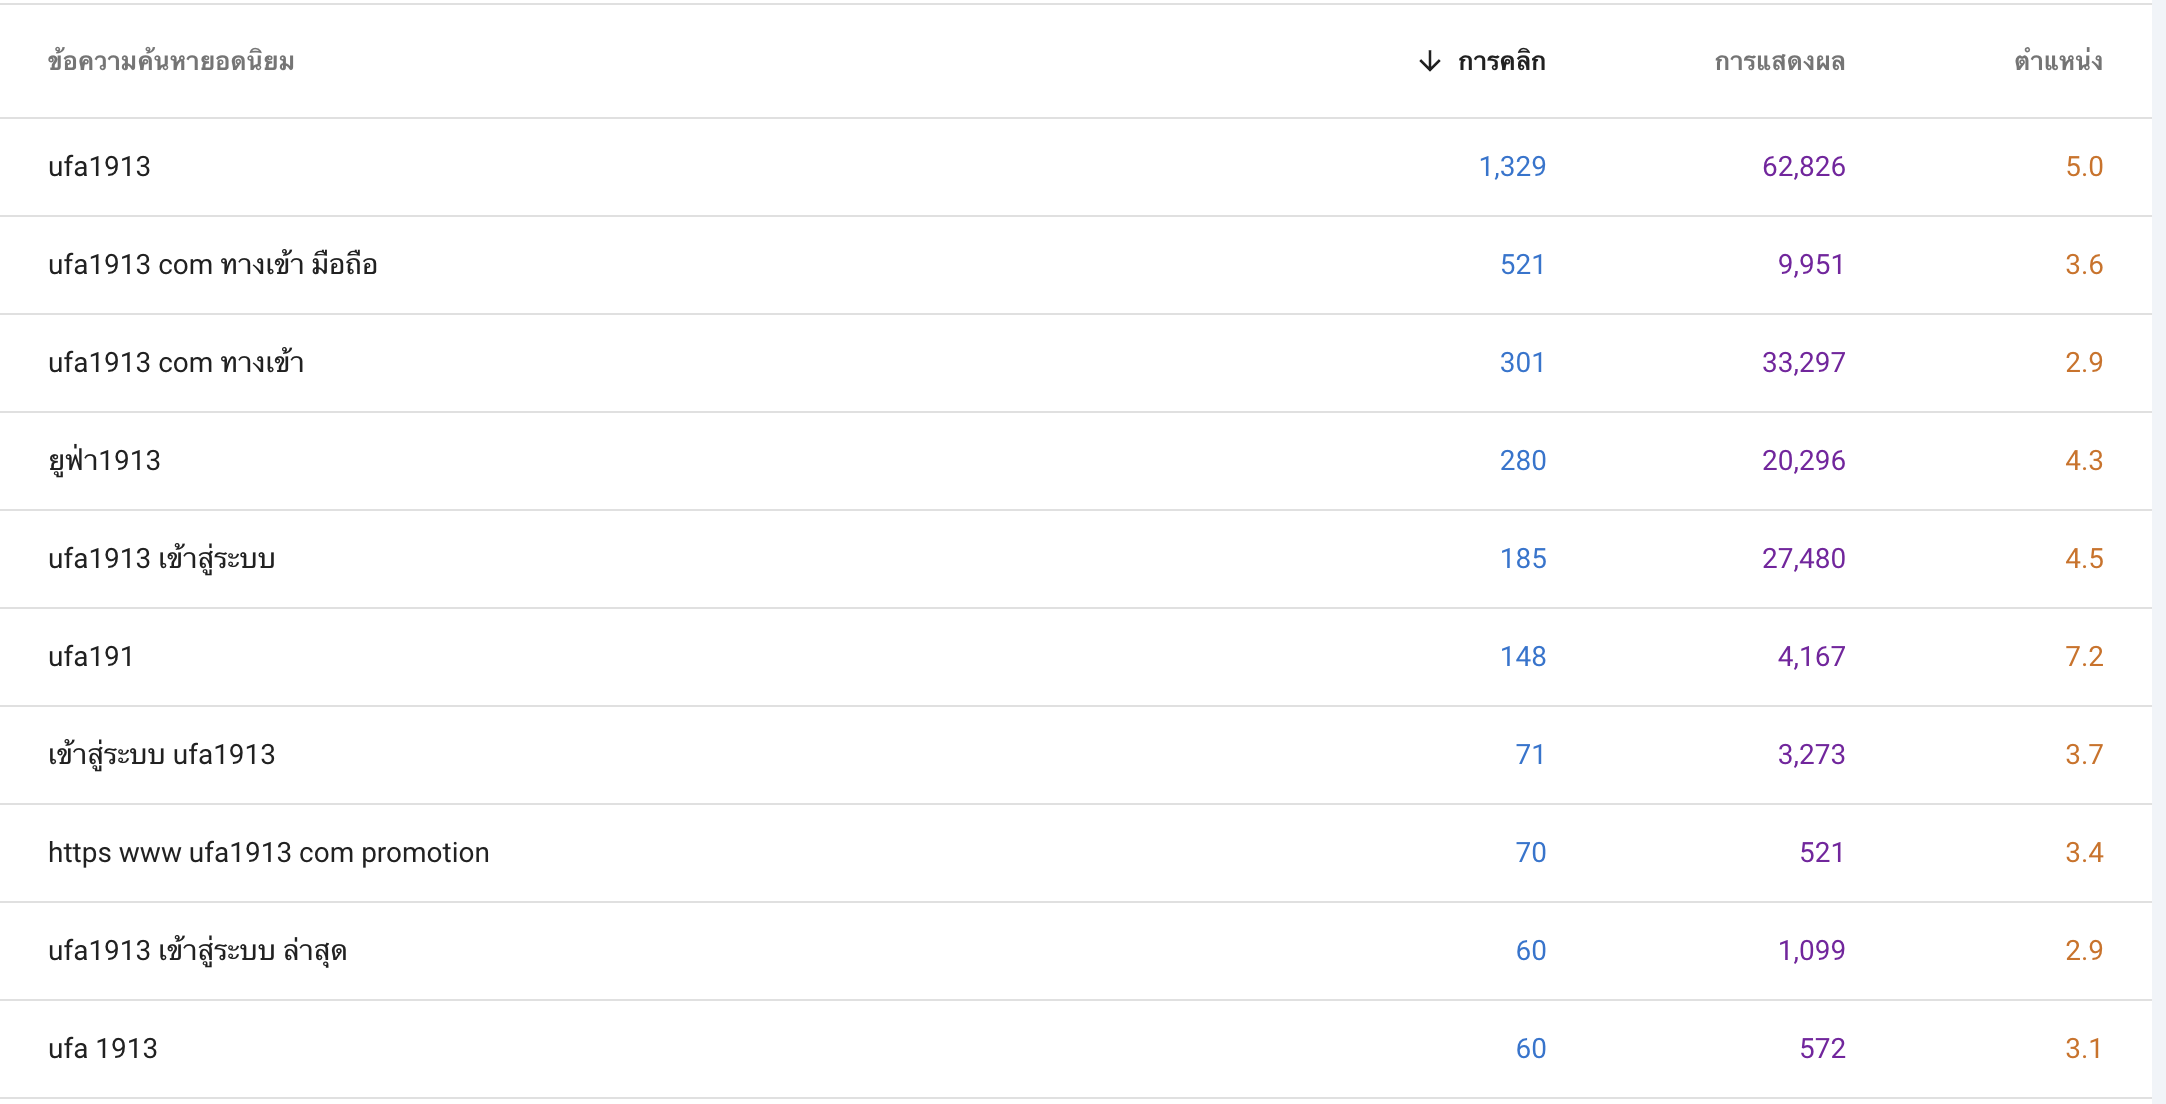Click the sort arrow beside การคลิก
Screen dimensions: 2166x1104
pyautogui.click(x=1430, y=62)
